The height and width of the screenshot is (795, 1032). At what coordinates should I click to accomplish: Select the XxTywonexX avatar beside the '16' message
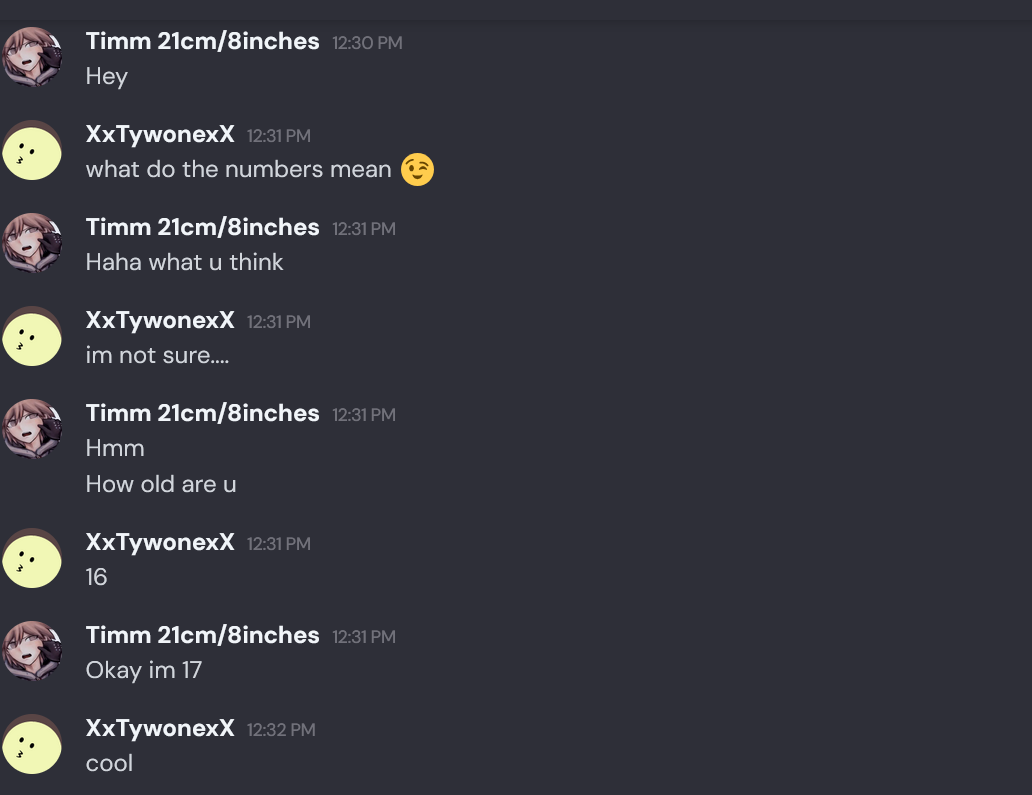tap(32, 558)
